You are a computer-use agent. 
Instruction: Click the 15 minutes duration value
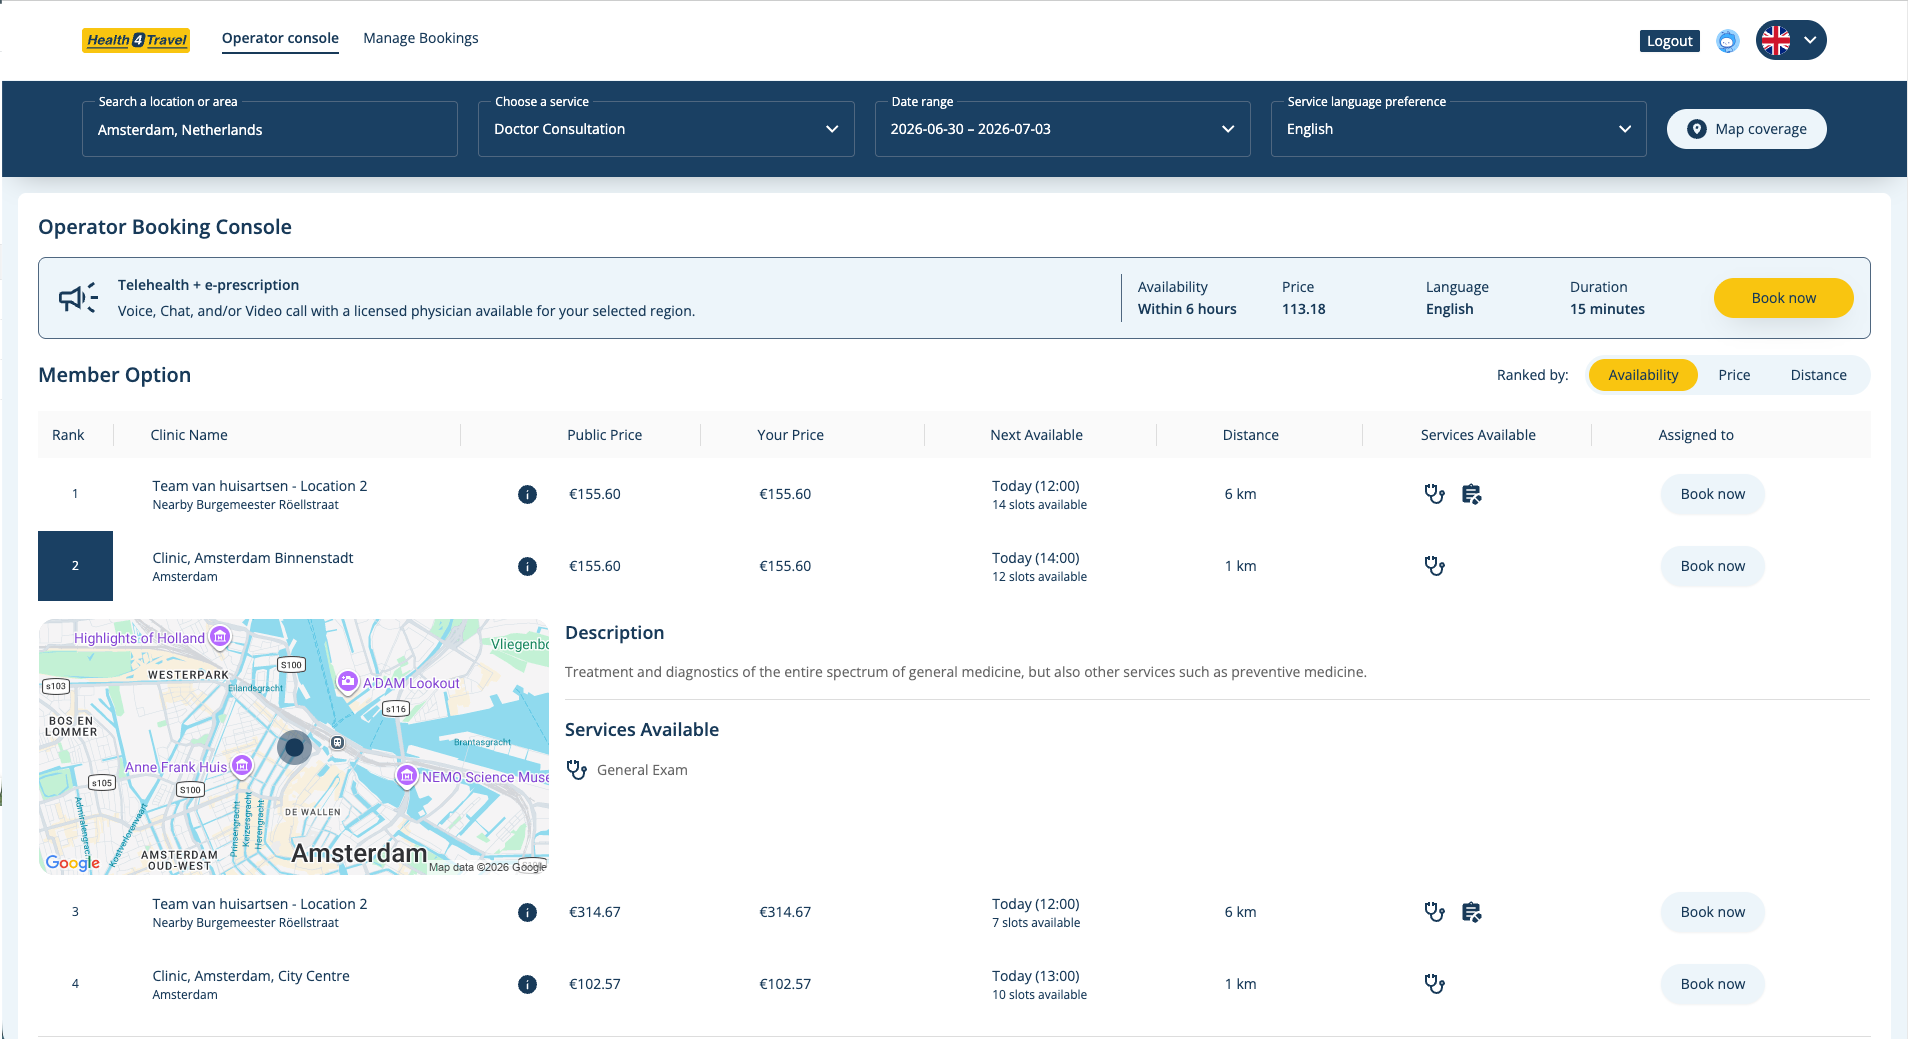(1607, 309)
